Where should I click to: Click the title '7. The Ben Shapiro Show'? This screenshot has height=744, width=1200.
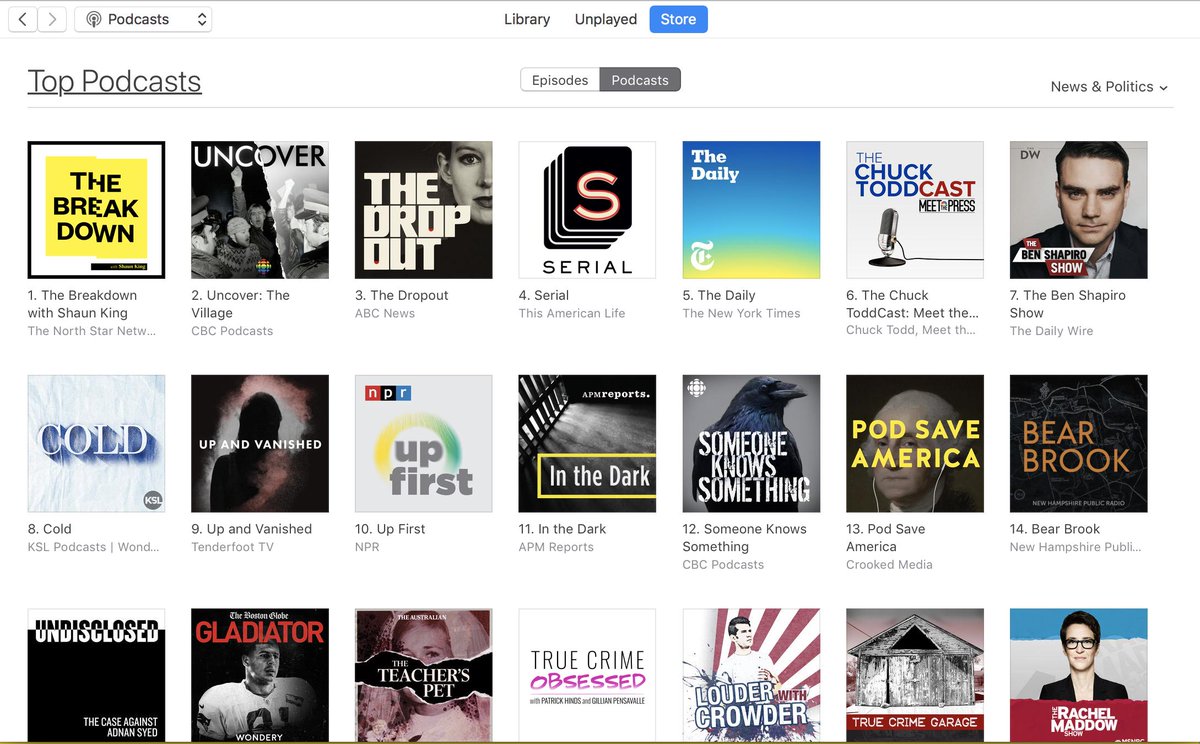pos(1068,304)
